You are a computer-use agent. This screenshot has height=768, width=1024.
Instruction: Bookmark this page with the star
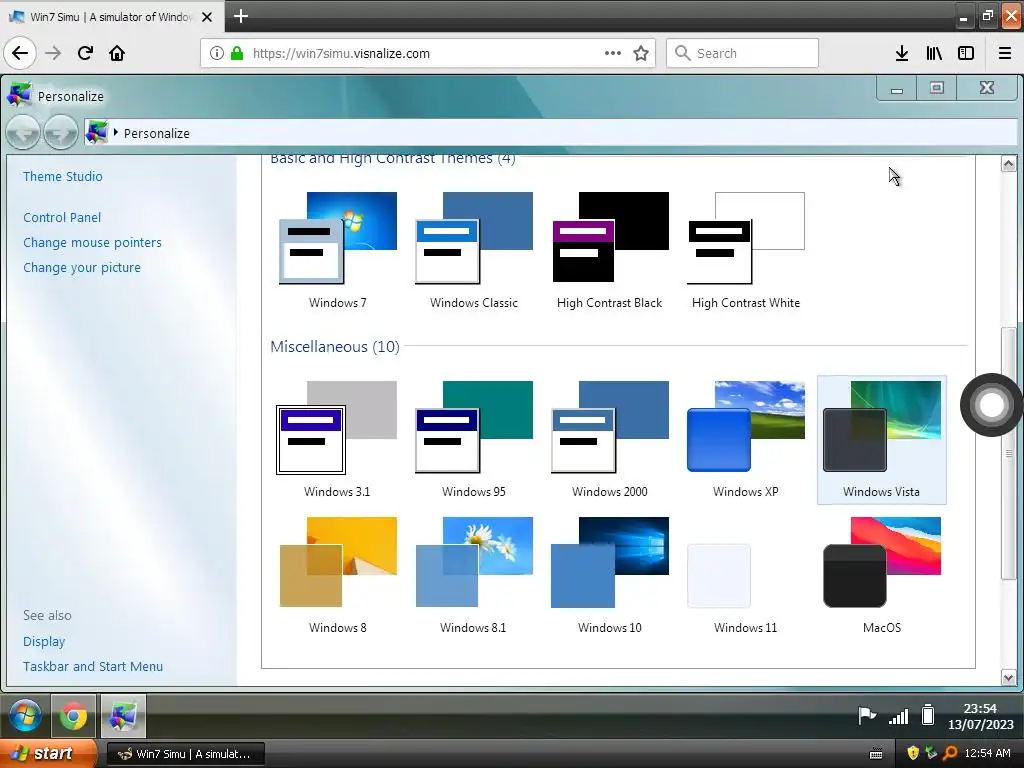641,53
